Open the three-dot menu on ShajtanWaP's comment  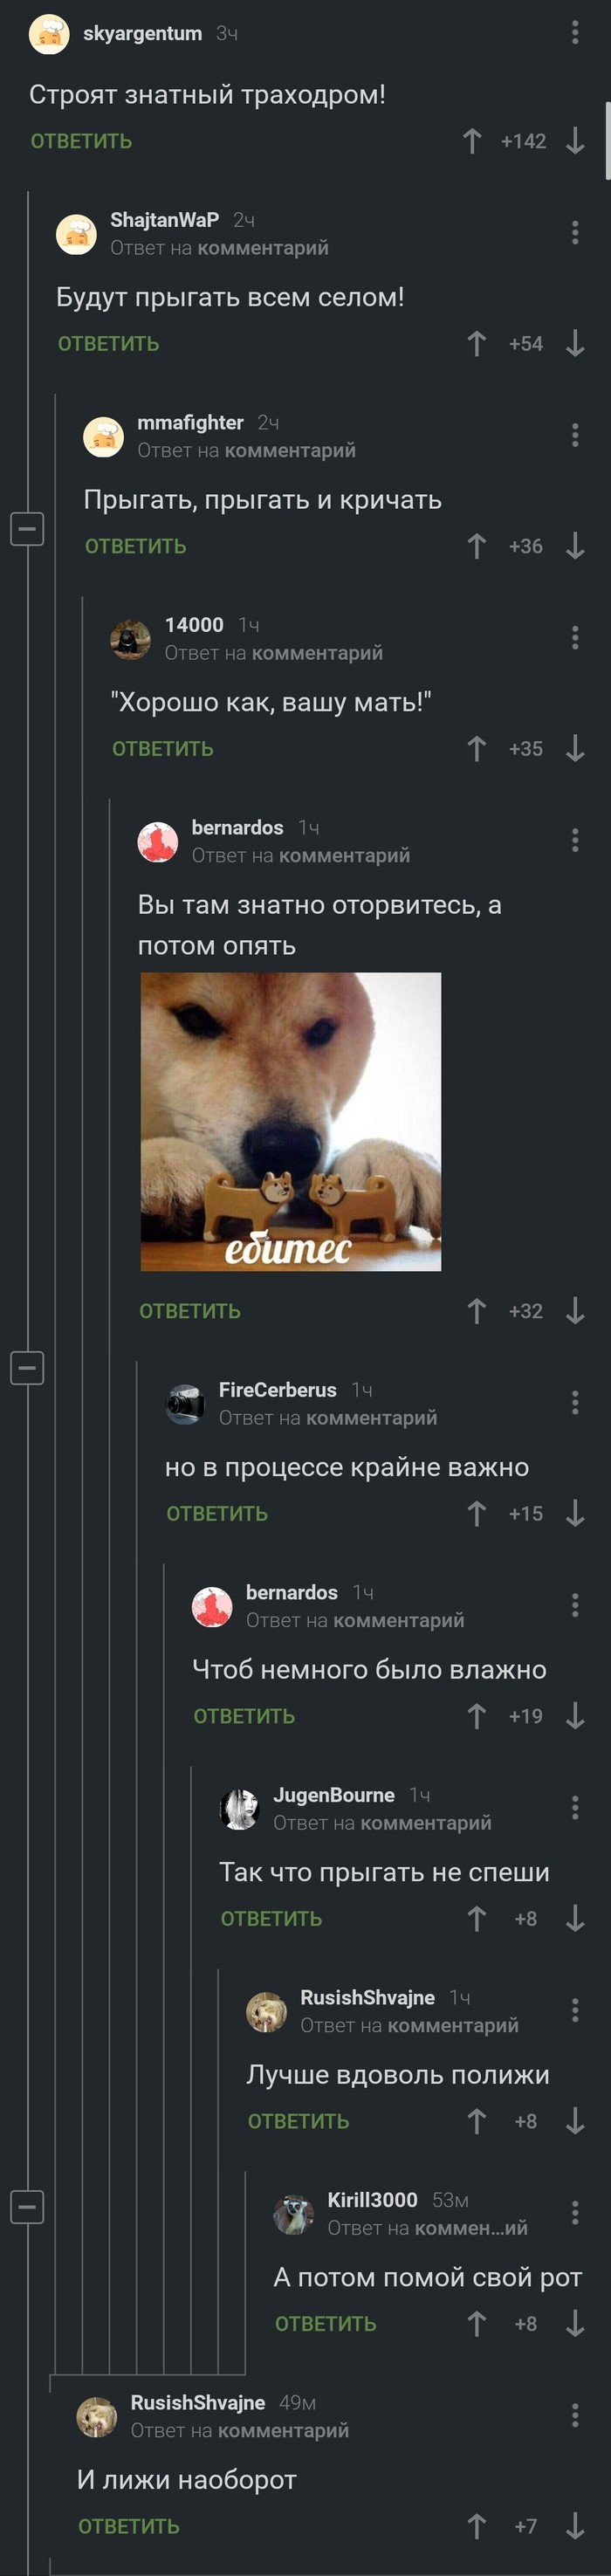click(x=575, y=233)
